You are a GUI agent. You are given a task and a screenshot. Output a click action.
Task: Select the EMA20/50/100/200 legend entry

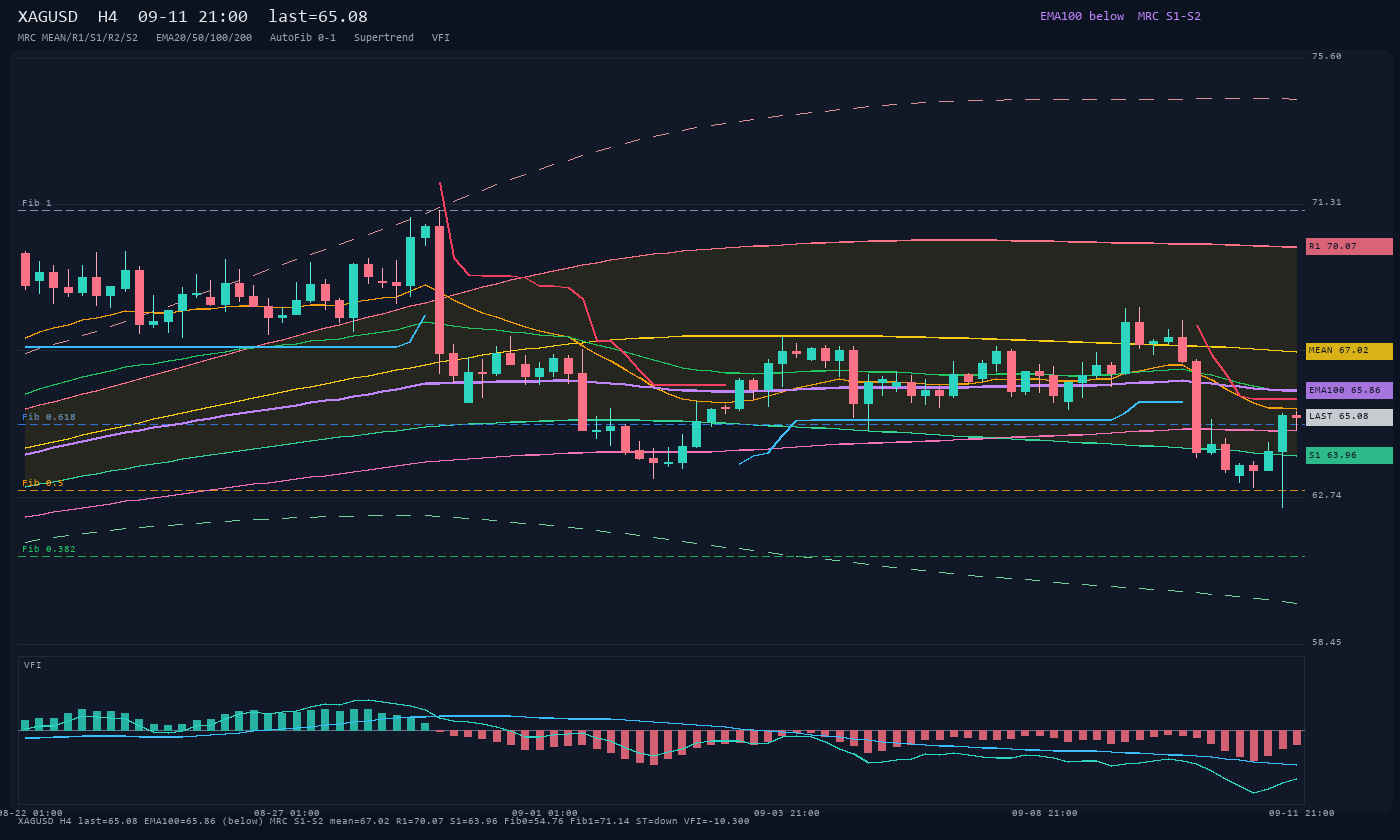pyautogui.click(x=204, y=38)
